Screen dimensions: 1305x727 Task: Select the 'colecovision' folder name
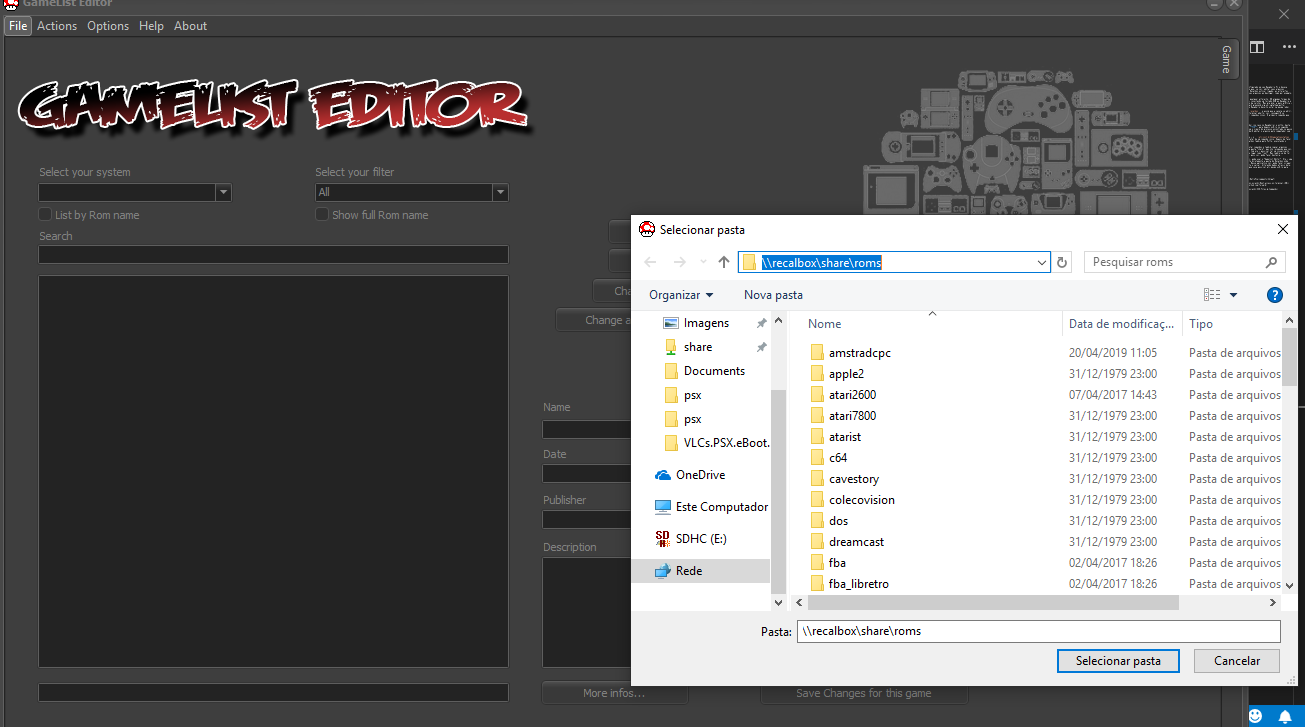[x=862, y=500]
